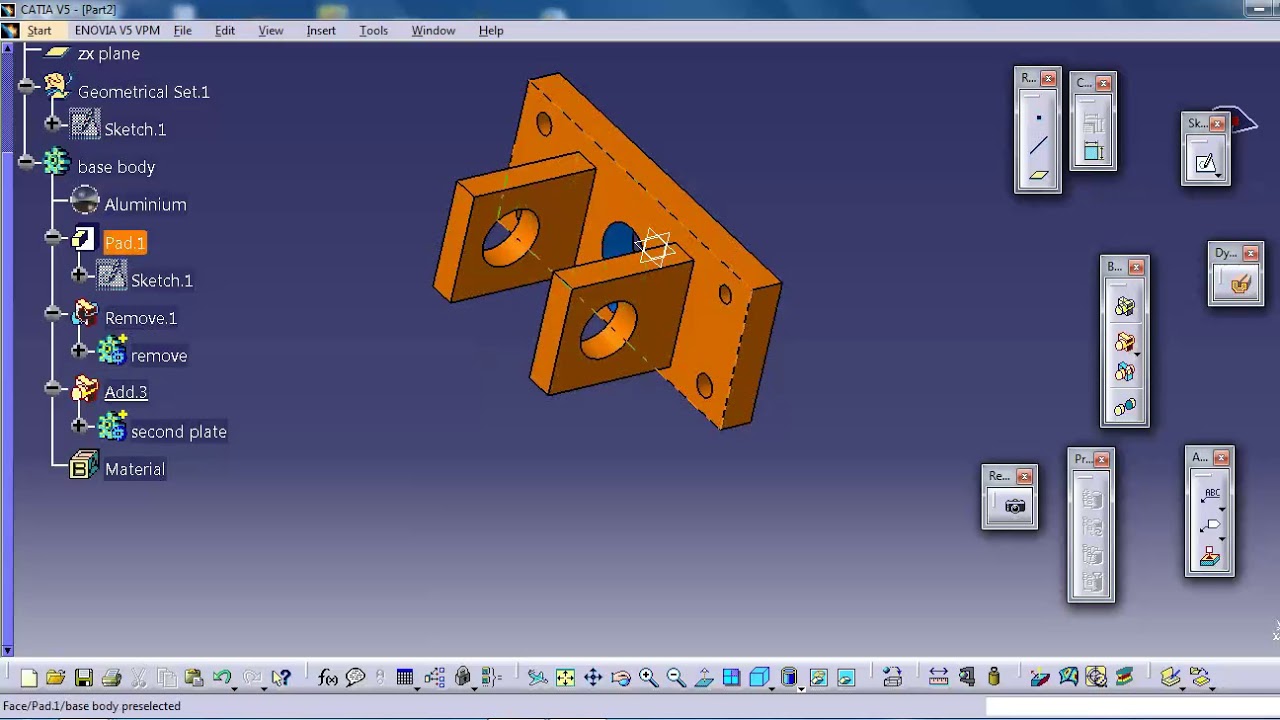
Task: Click the Zoom Out magnifier
Action: (676, 678)
